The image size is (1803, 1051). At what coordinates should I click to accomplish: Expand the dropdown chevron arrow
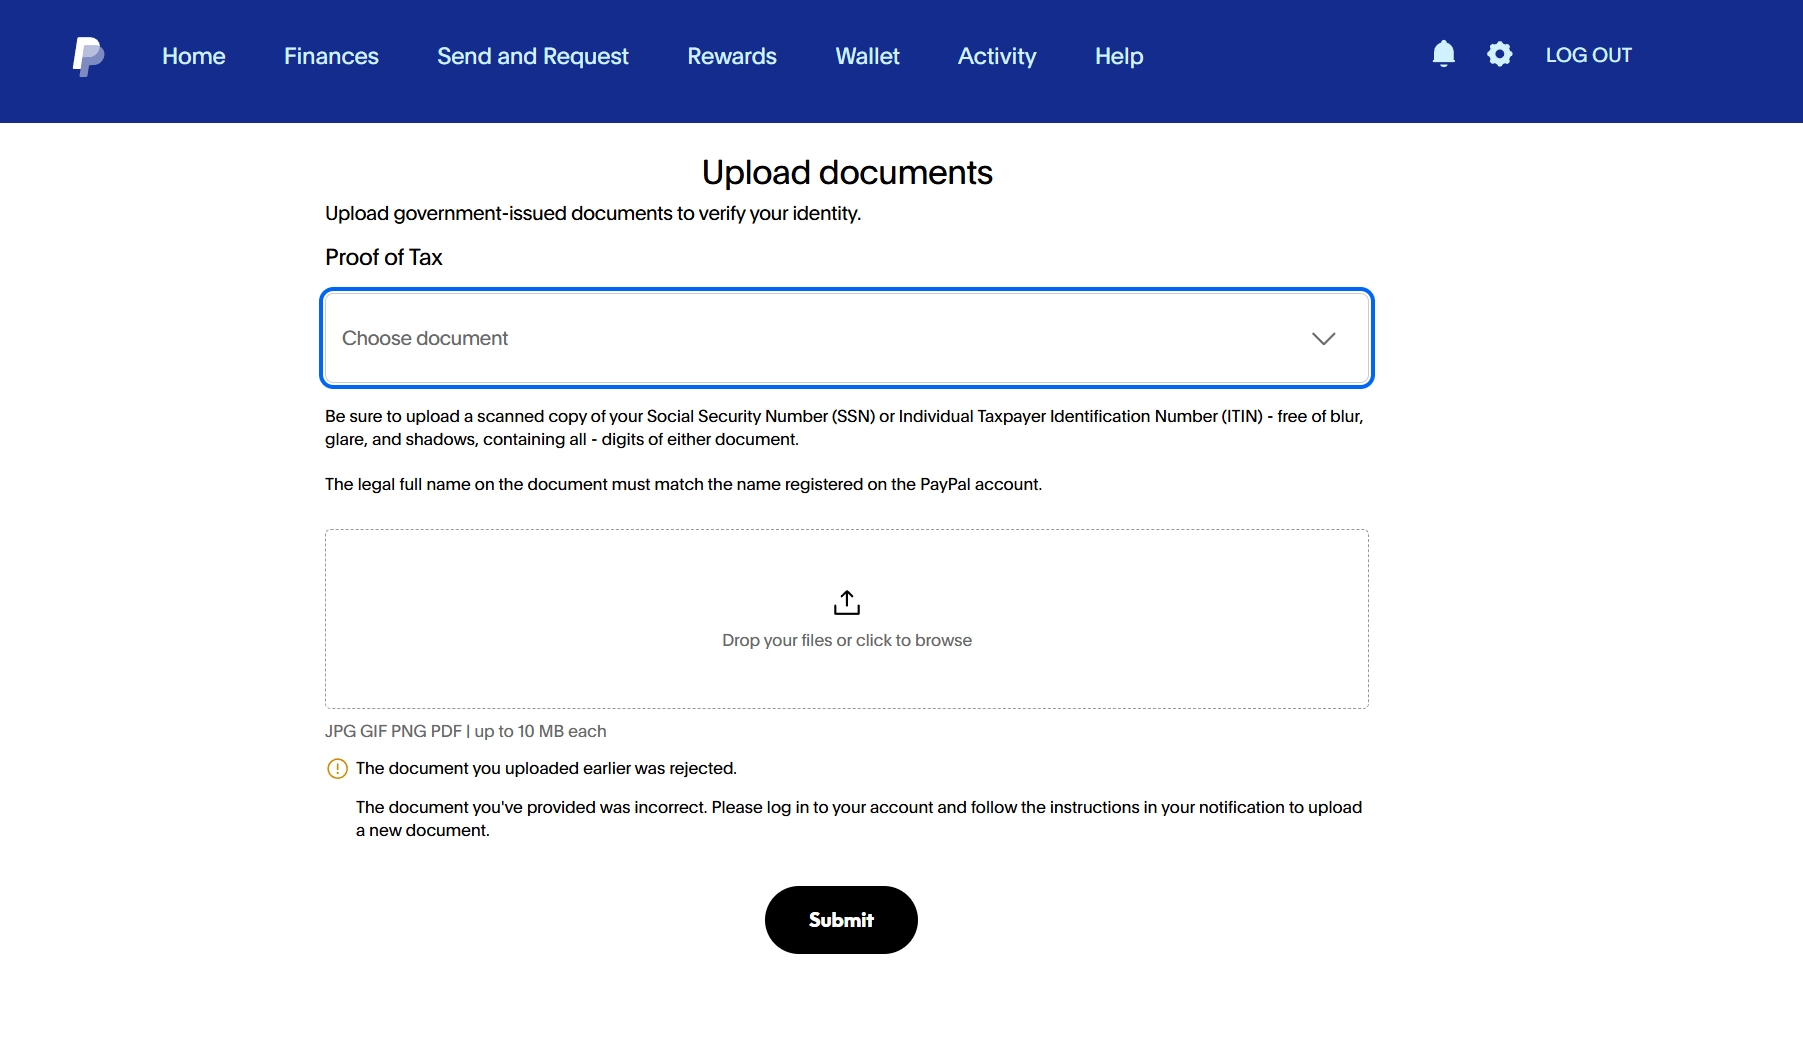(x=1323, y=339)
